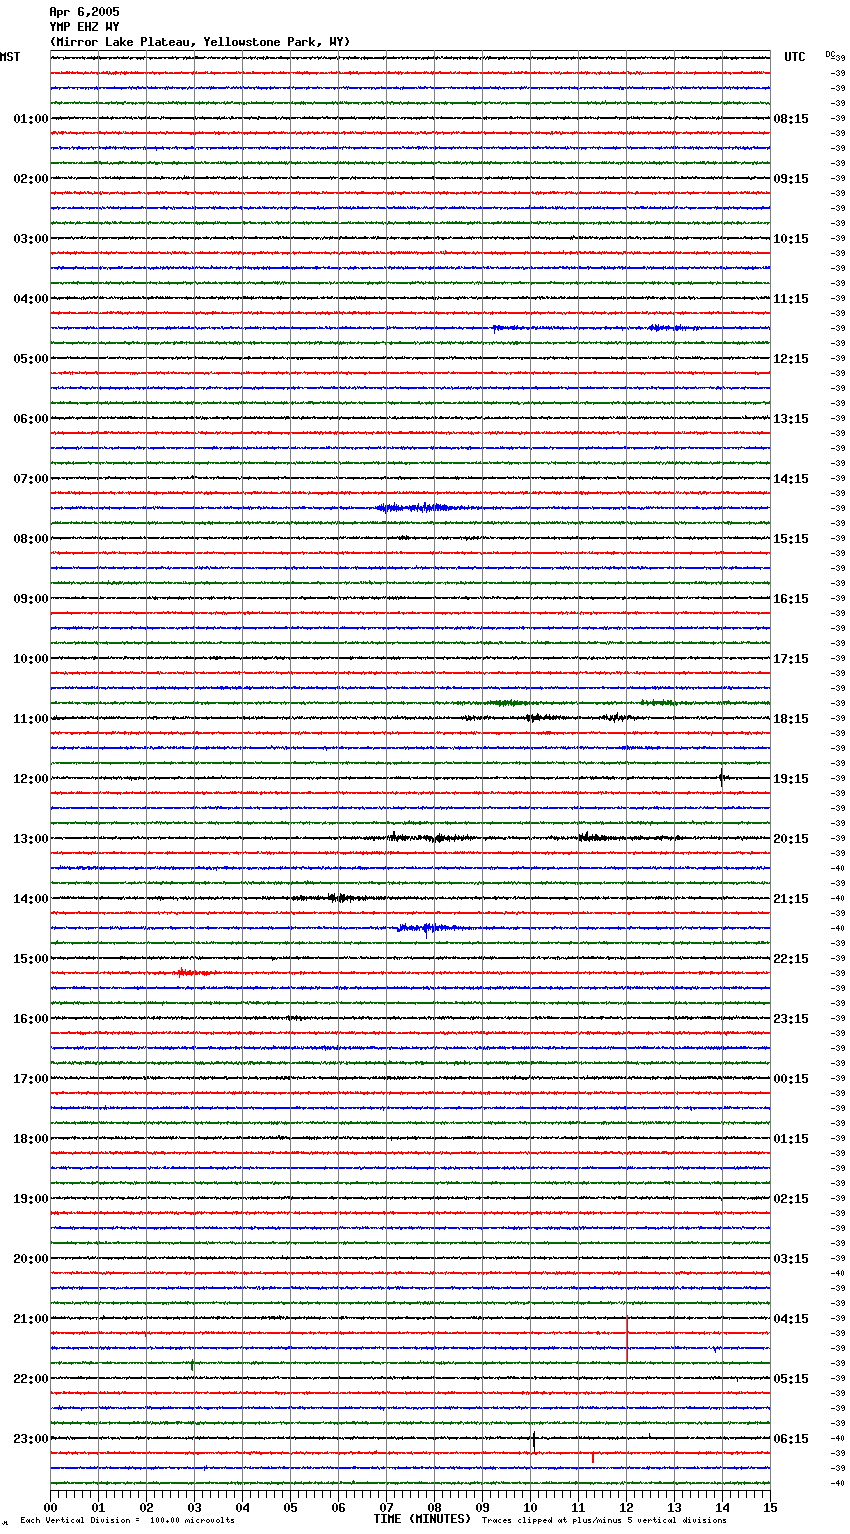This screenshot has height=1534, width=850.
Task: Click the black spike on the 12:00 MST trace
Action: tap(722, 777)
